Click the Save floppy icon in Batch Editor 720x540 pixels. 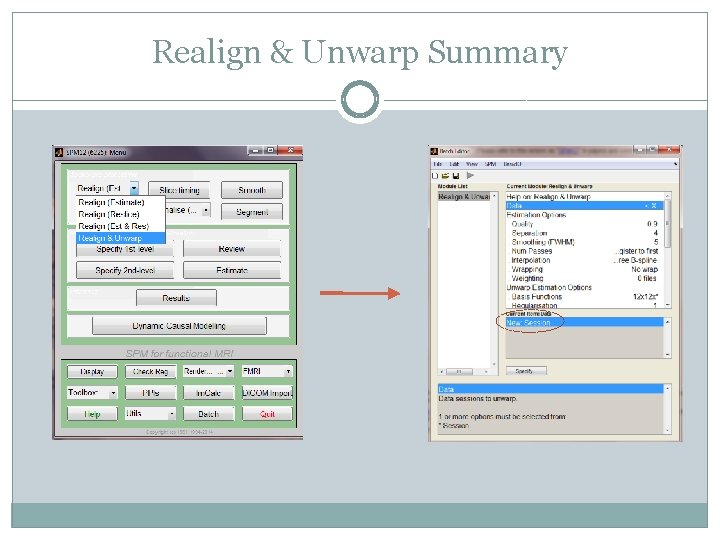pyautogui.click(x=456, y=175)
